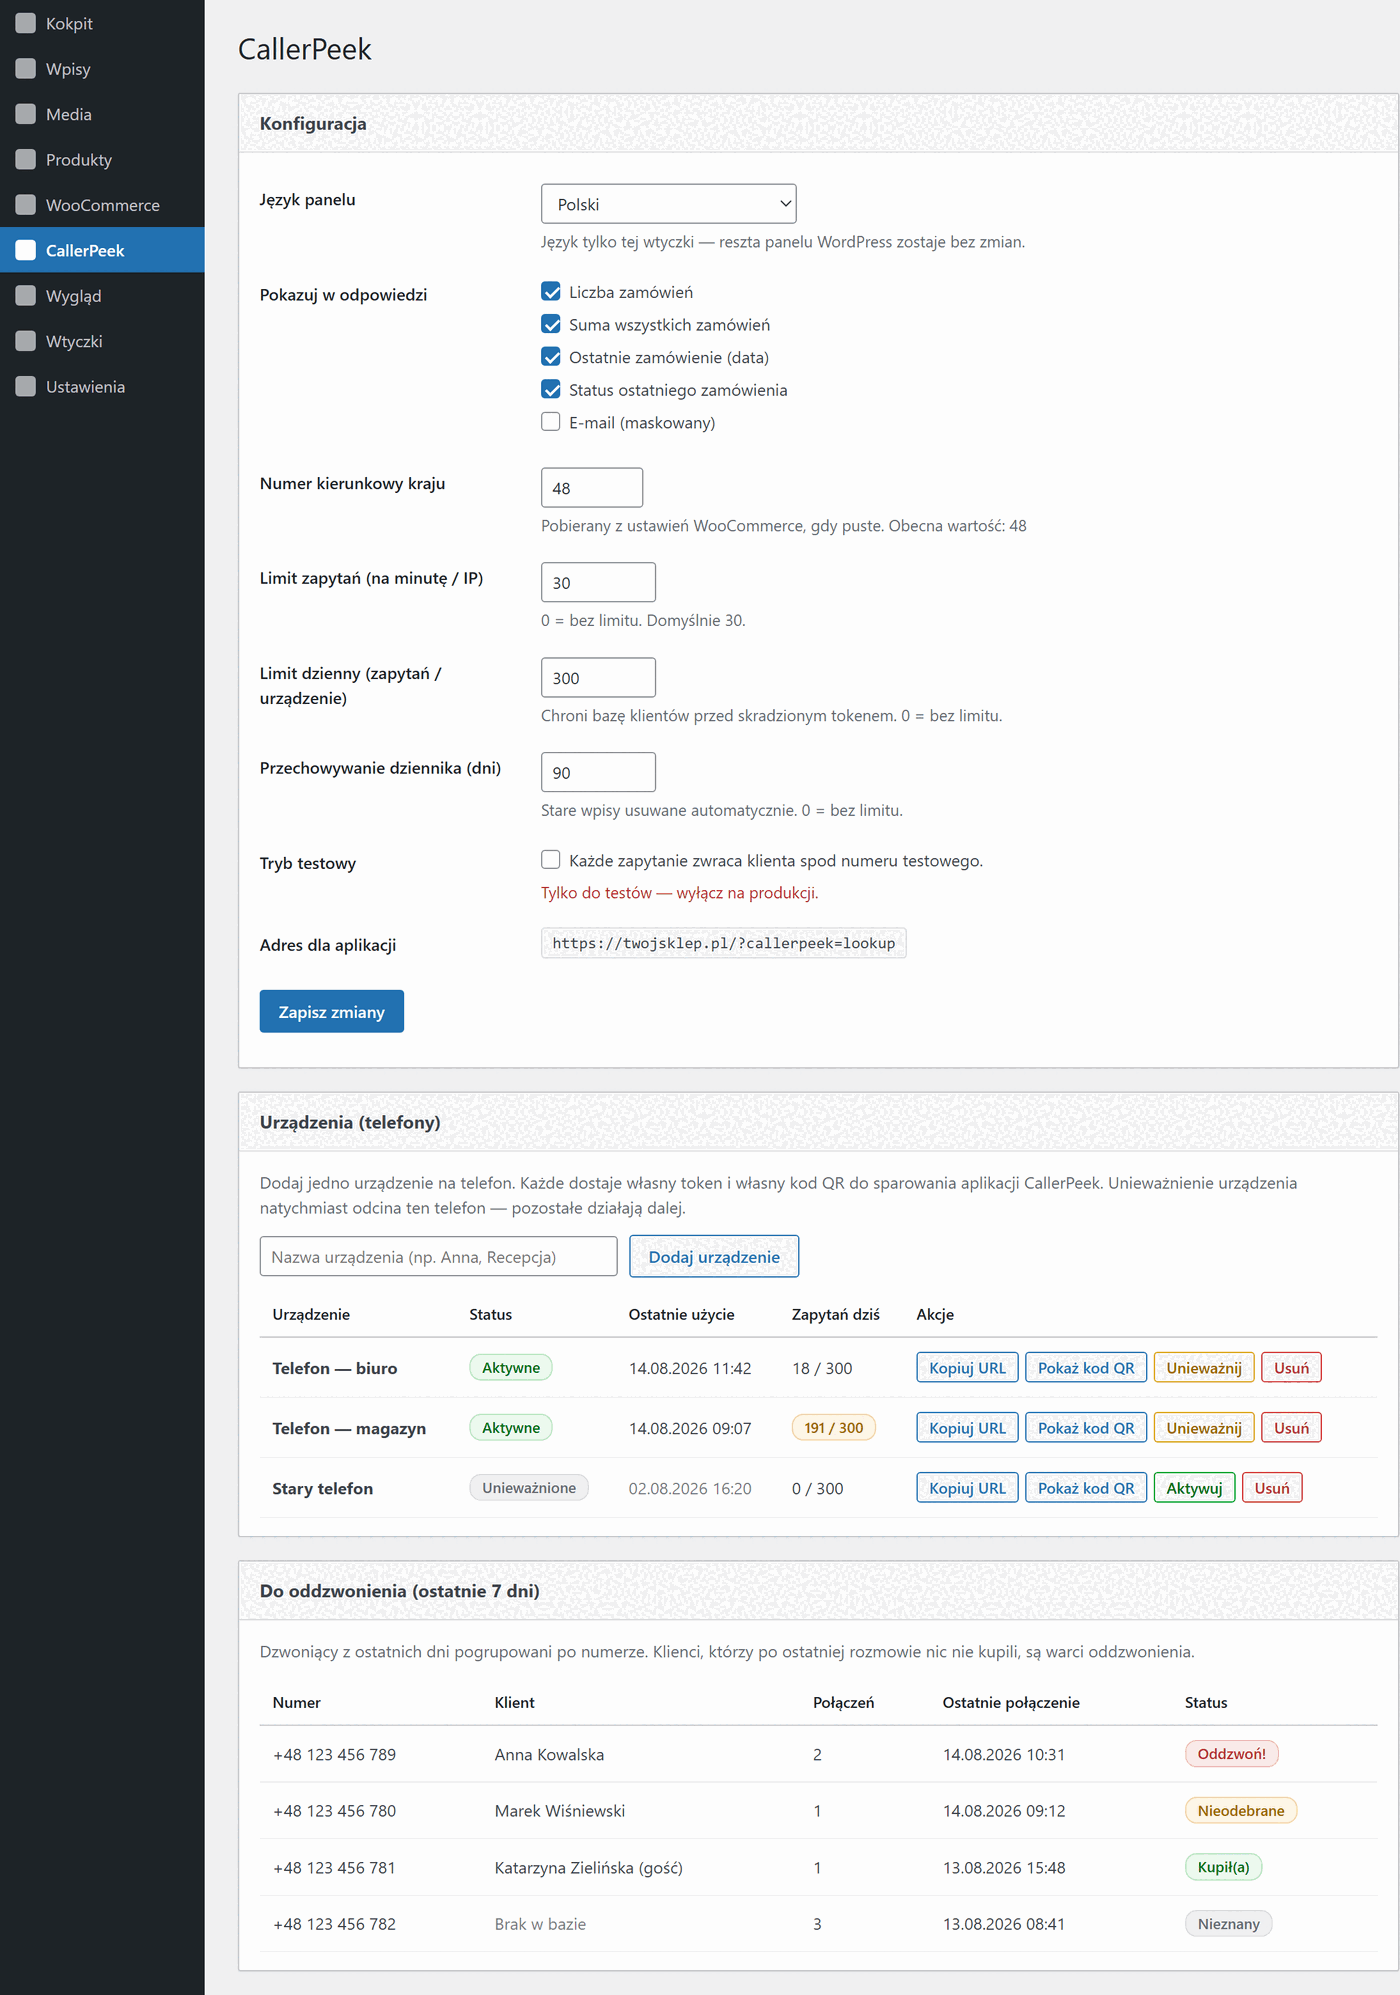Click the Wtyczki sidebar icon

point(26,341)
